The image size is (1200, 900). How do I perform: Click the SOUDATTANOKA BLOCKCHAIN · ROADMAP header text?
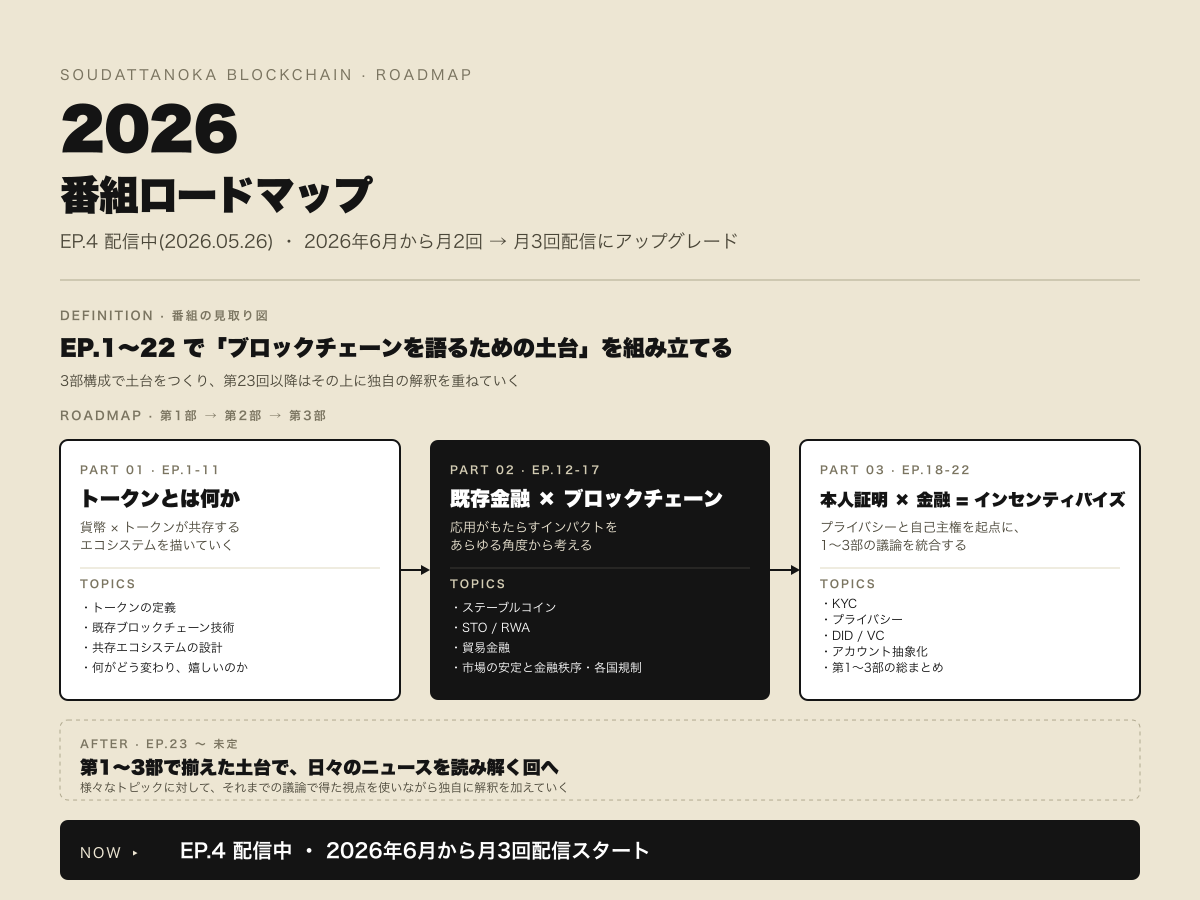[x=266, y=75]
